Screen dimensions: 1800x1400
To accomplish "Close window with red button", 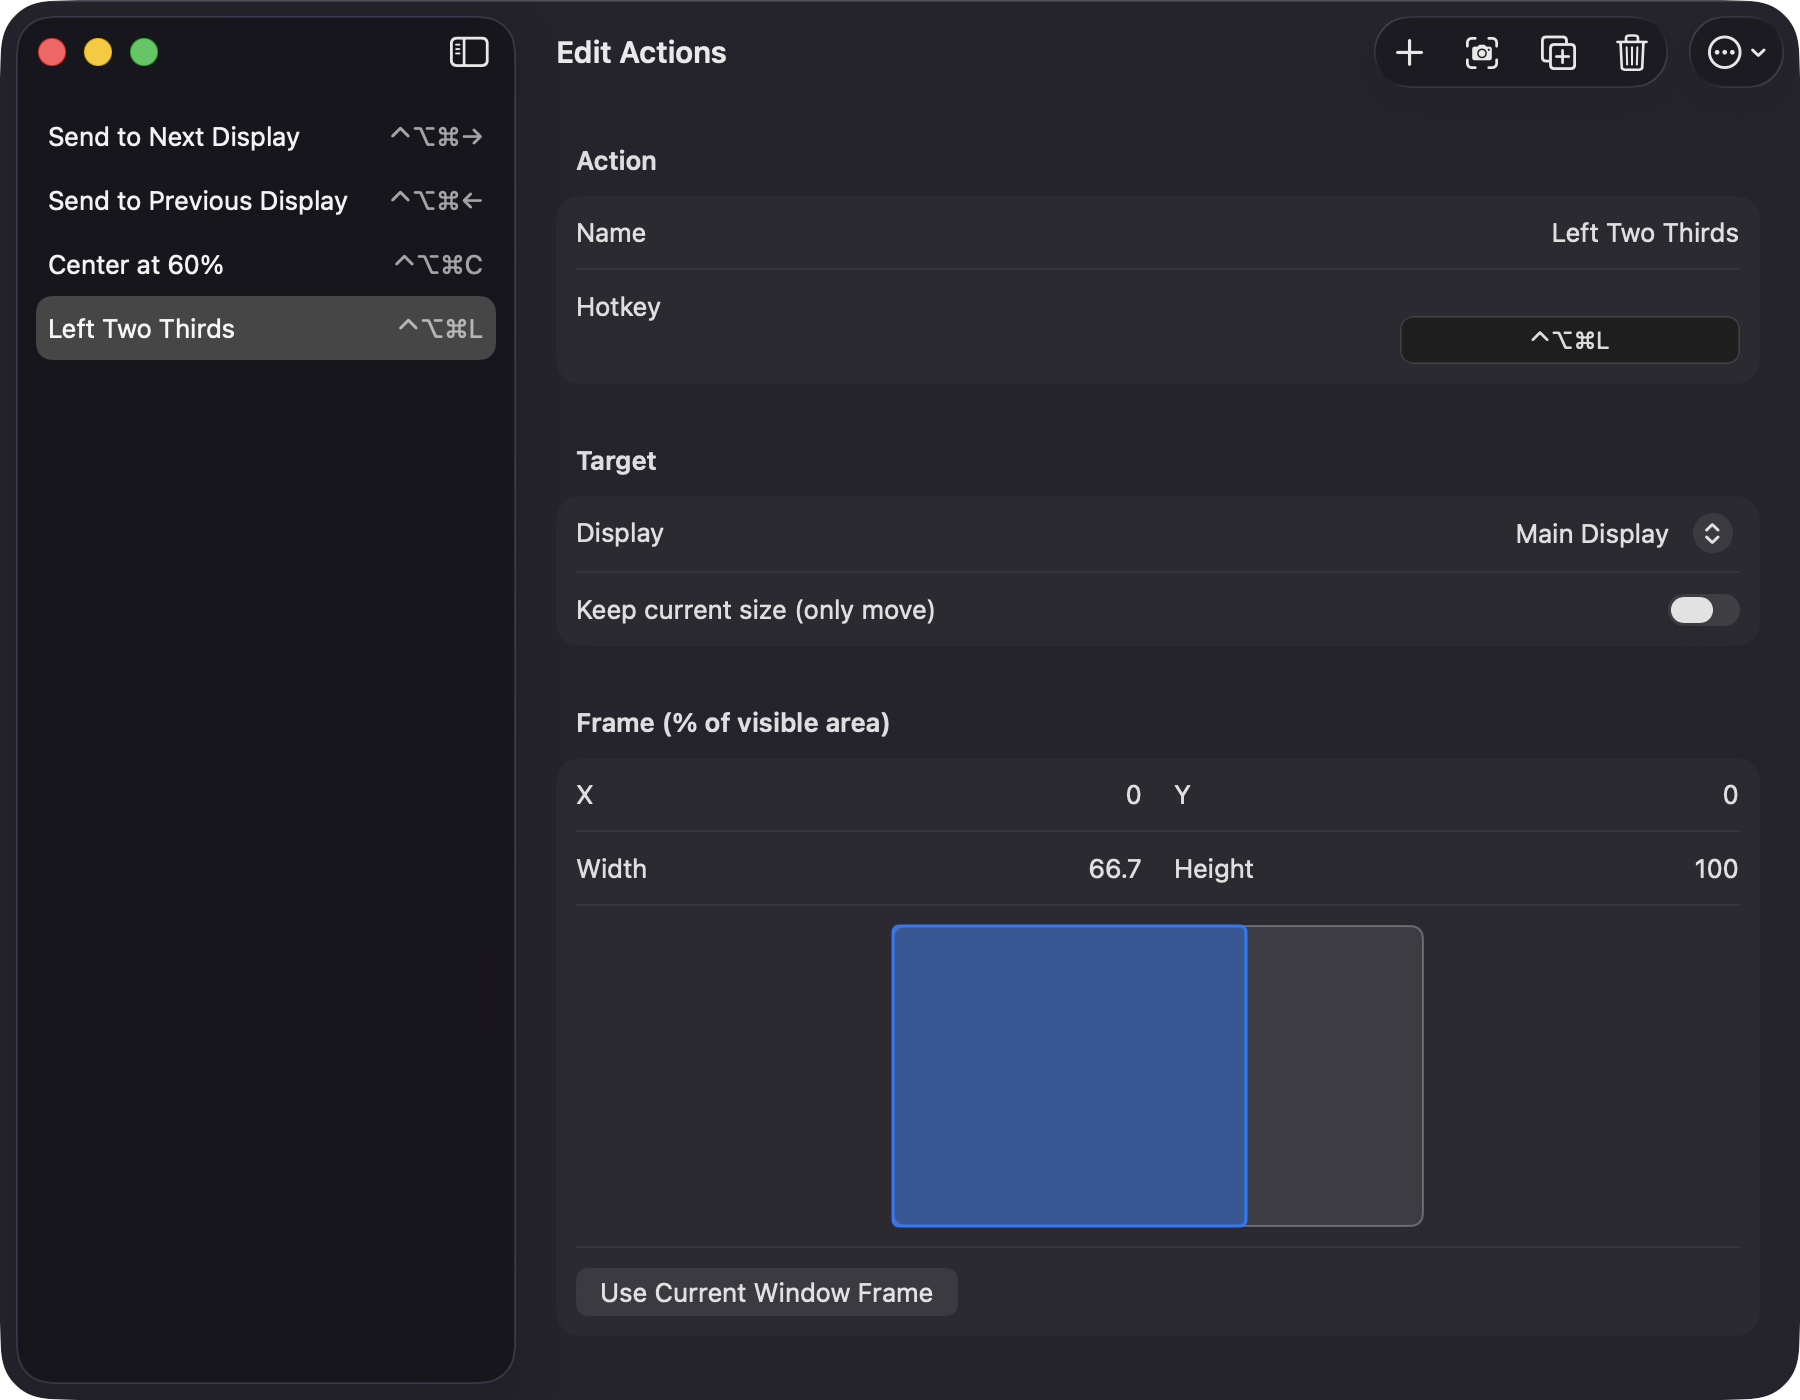I will (52, 52).
